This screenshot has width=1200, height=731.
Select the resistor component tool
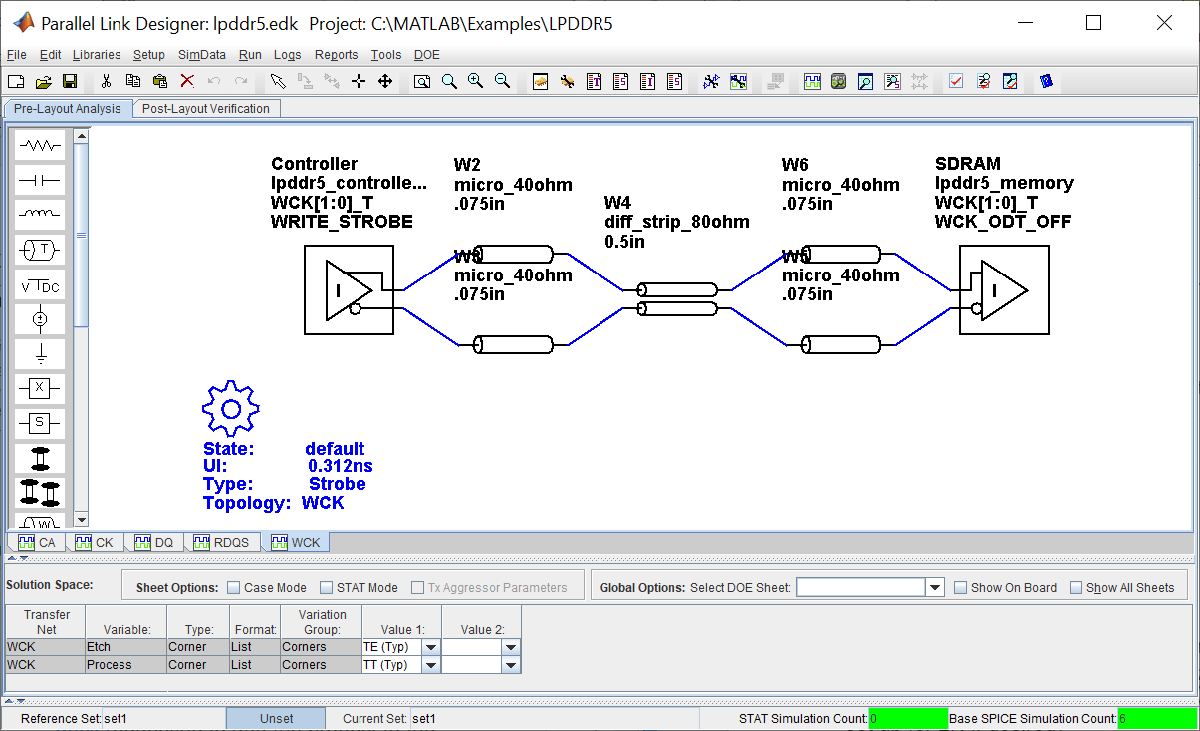(40, 145)
